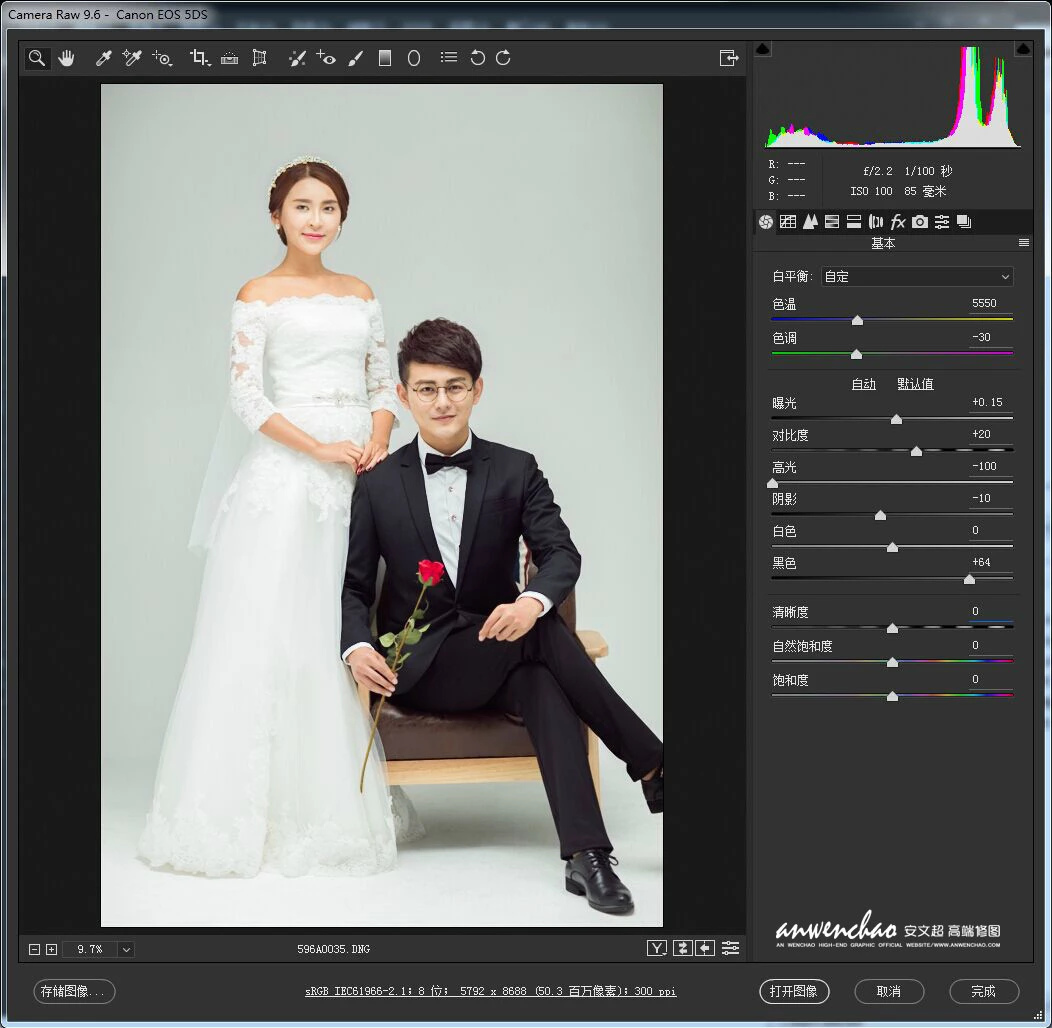The image size is (1052, 1028).
Task: Click the 默认值 link
Action: (x=915, y=384)
